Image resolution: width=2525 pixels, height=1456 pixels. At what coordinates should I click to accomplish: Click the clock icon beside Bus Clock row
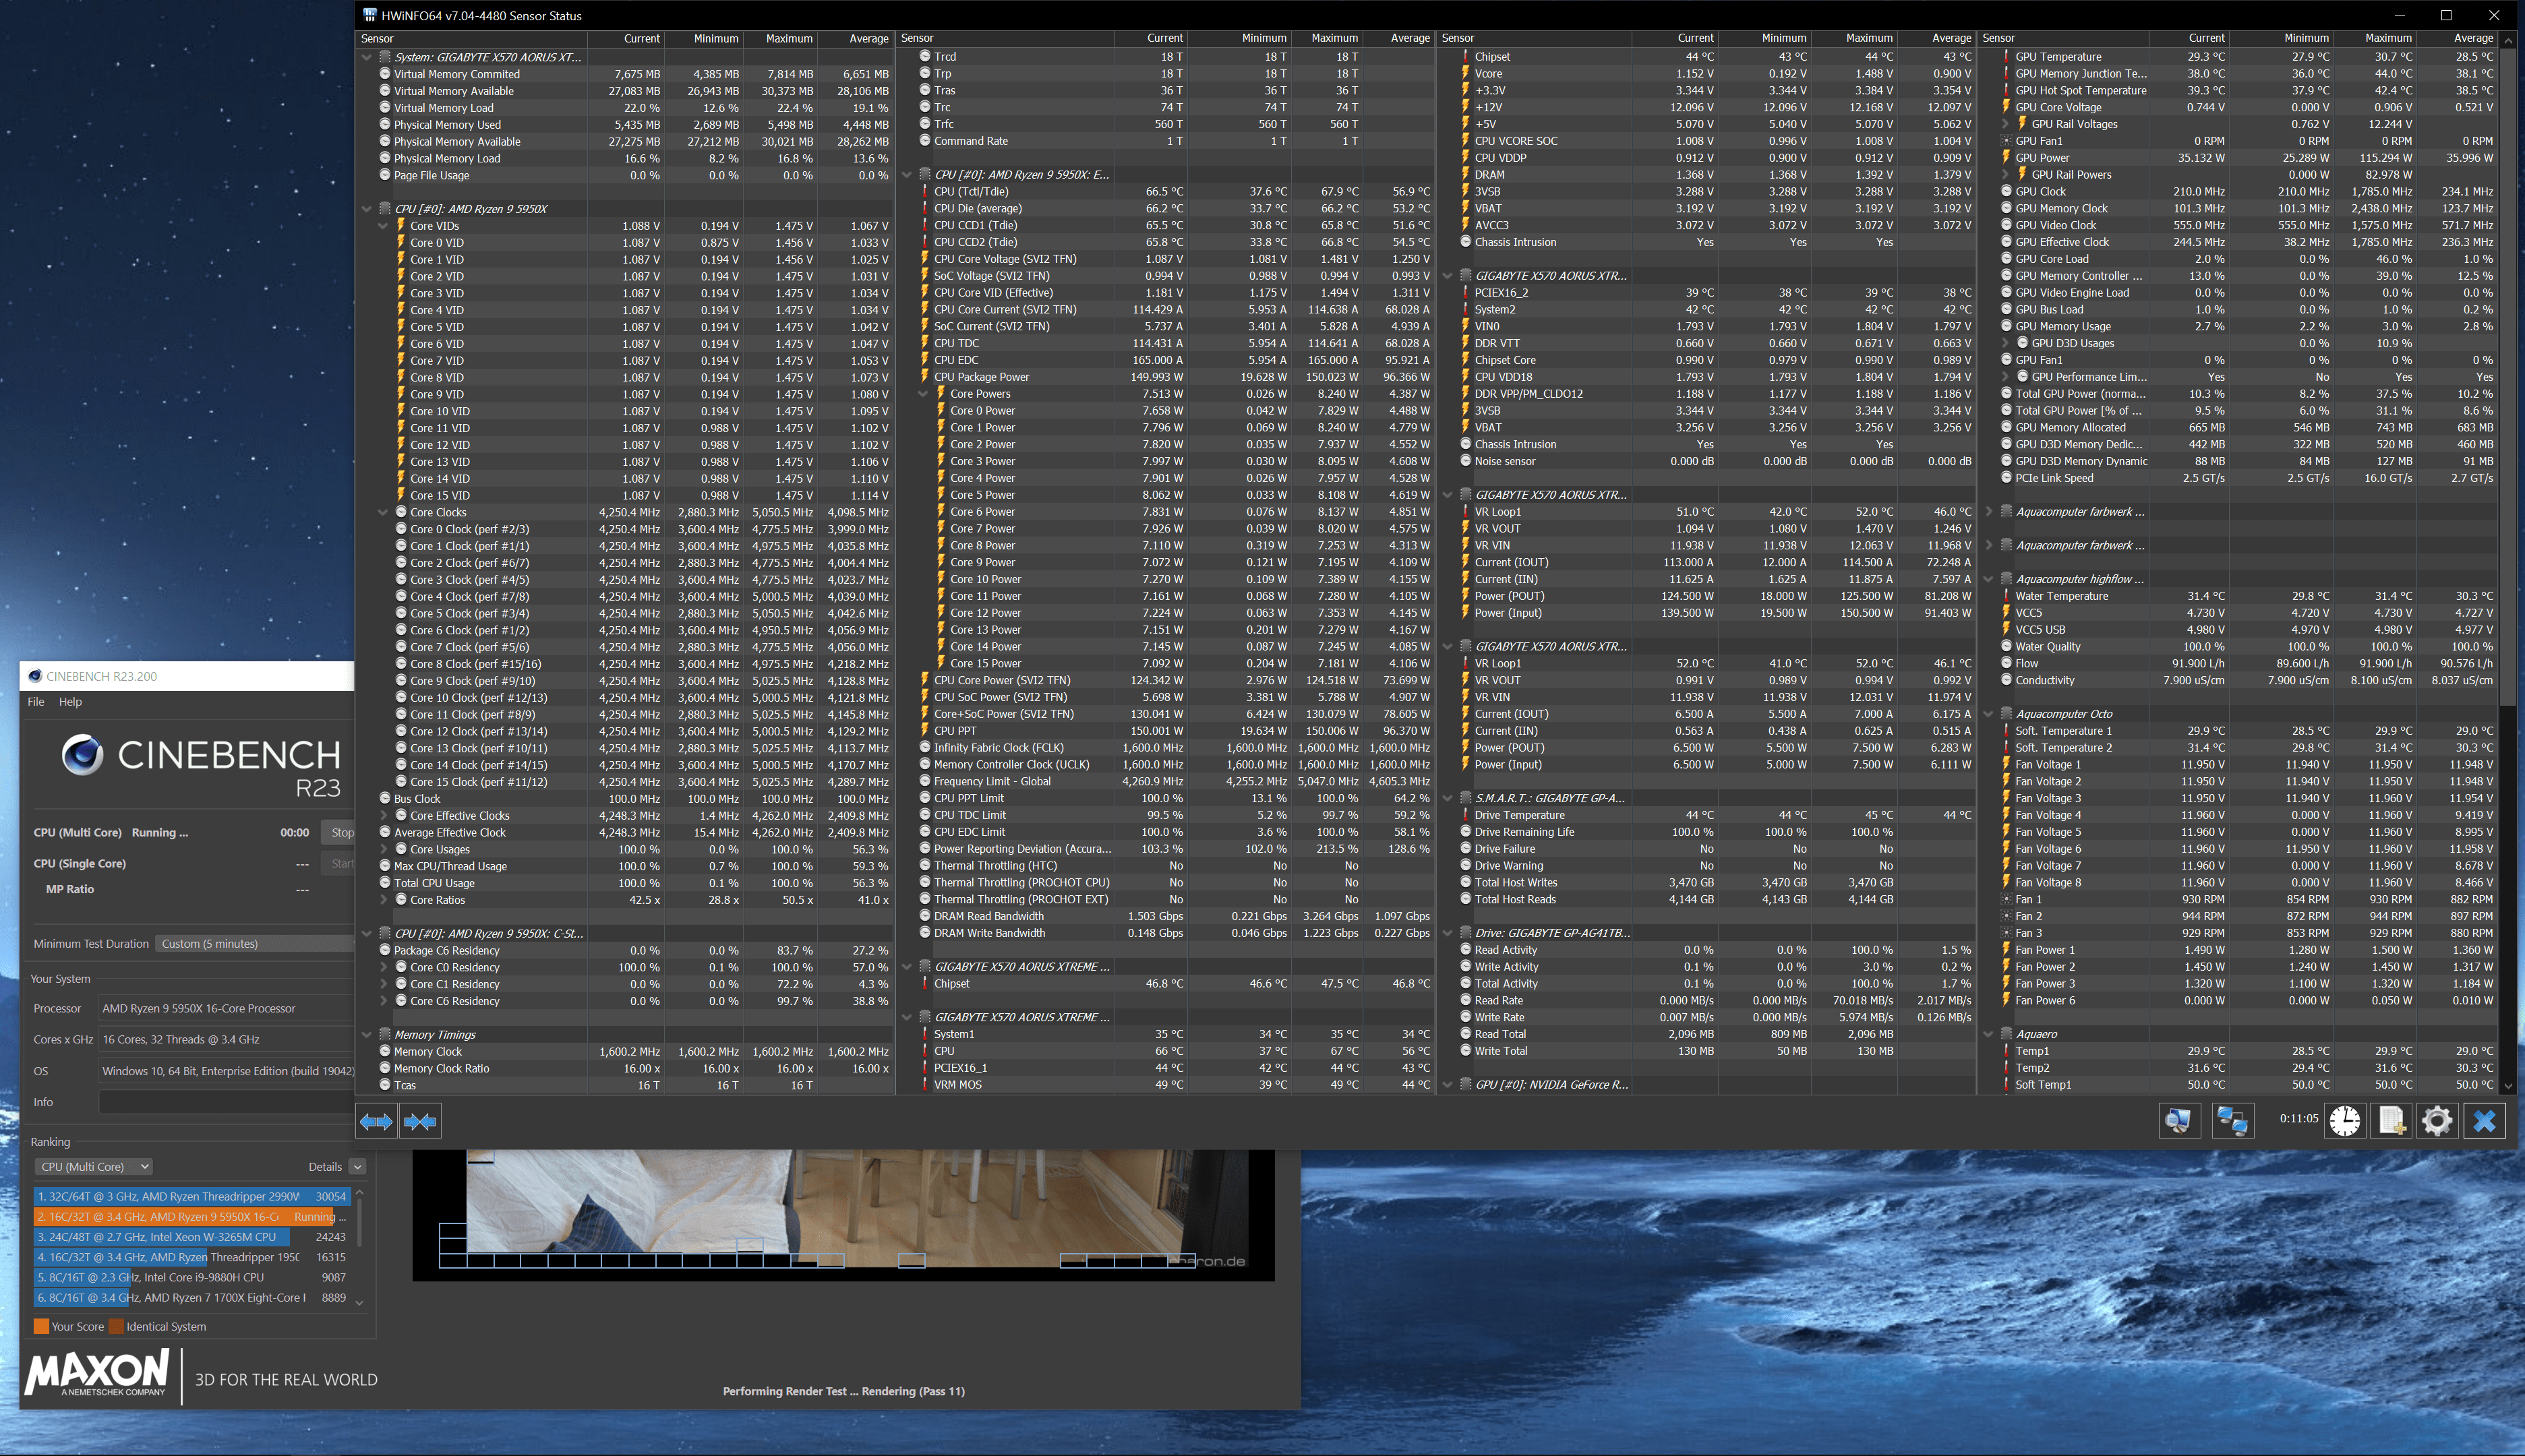(385, 798)
